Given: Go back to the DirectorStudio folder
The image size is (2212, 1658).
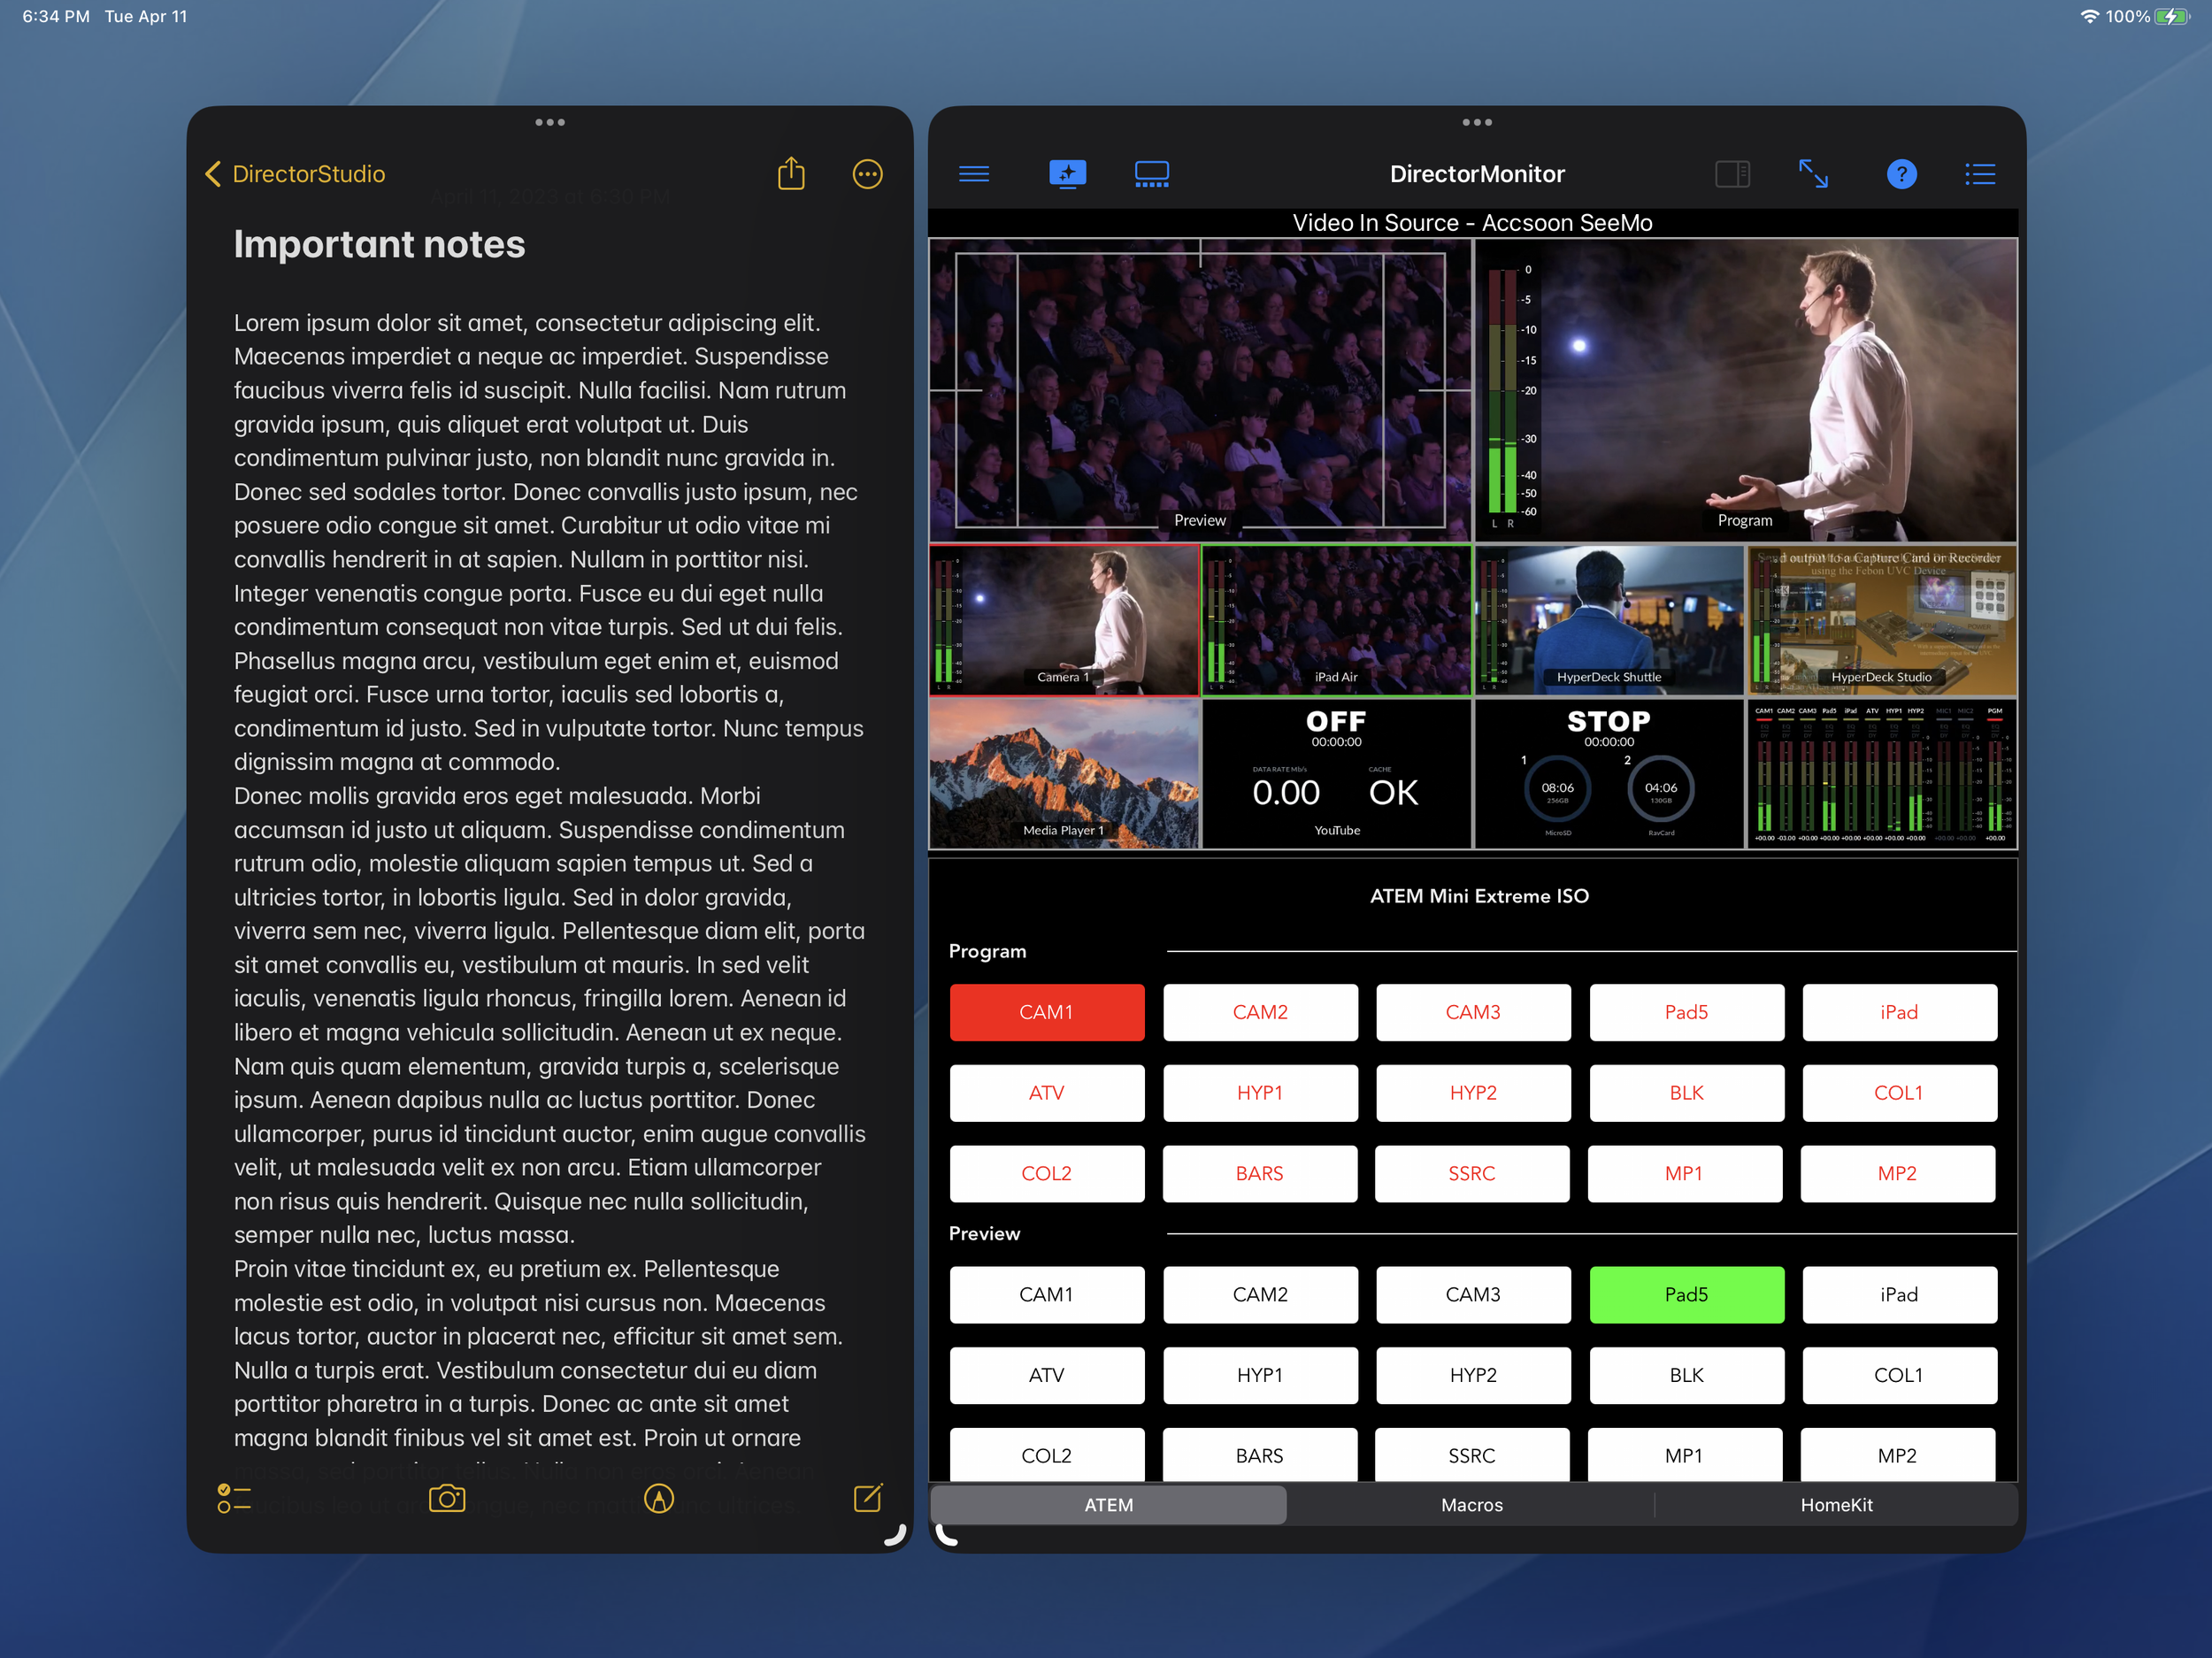Looking at the screenshot, I should 295,174.
